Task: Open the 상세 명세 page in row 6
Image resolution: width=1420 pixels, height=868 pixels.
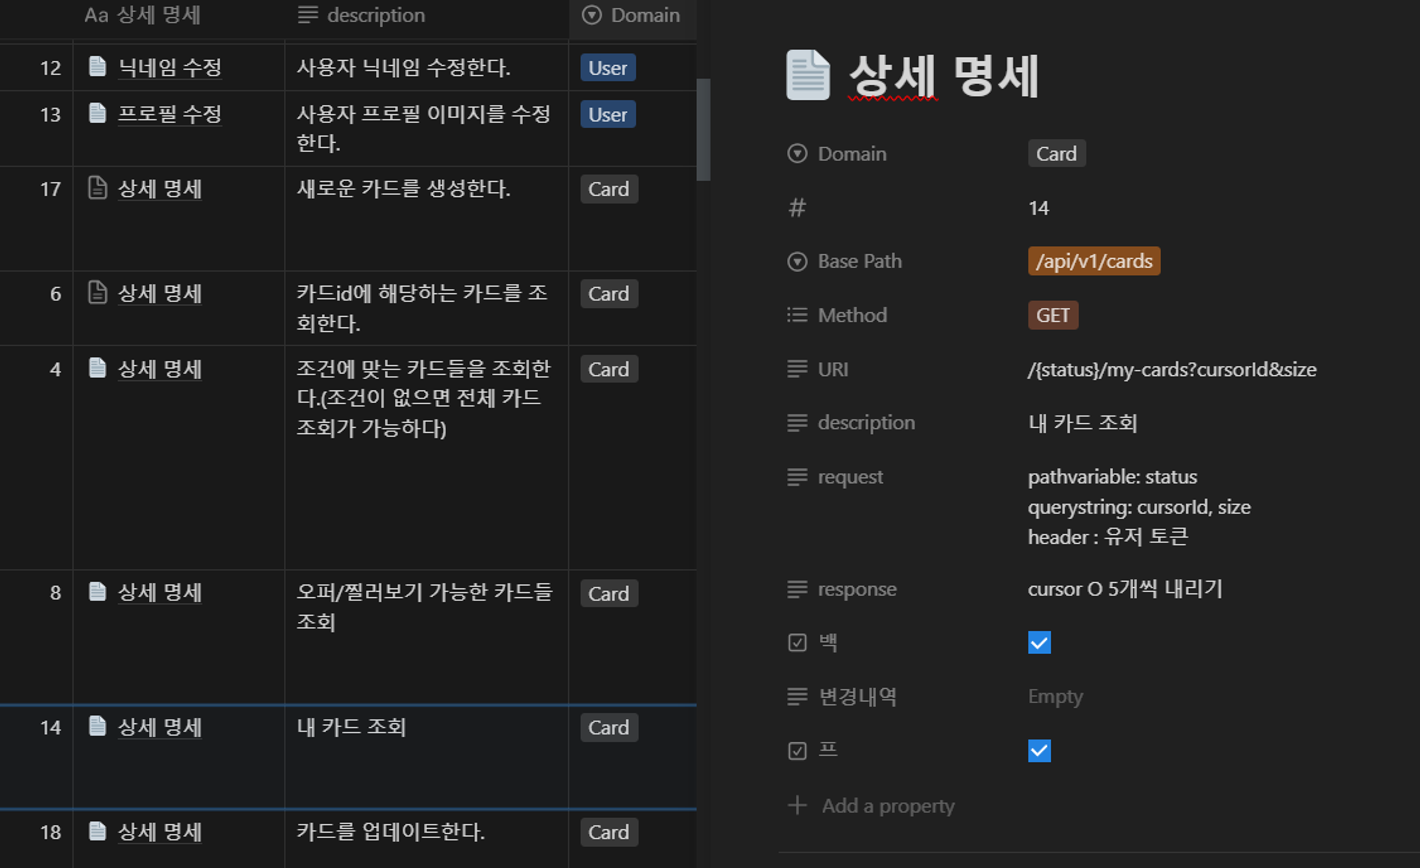Action: pyautogui.click(x=160, y=294)
